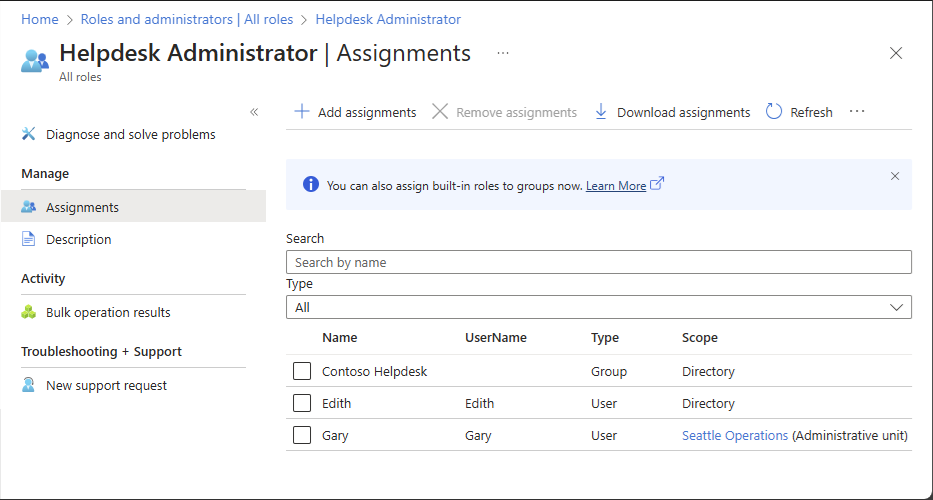The height and width of the screenshot is (500, 933).
Task: Collapse the left sidebar with double chevron
Action: point(254,112)
